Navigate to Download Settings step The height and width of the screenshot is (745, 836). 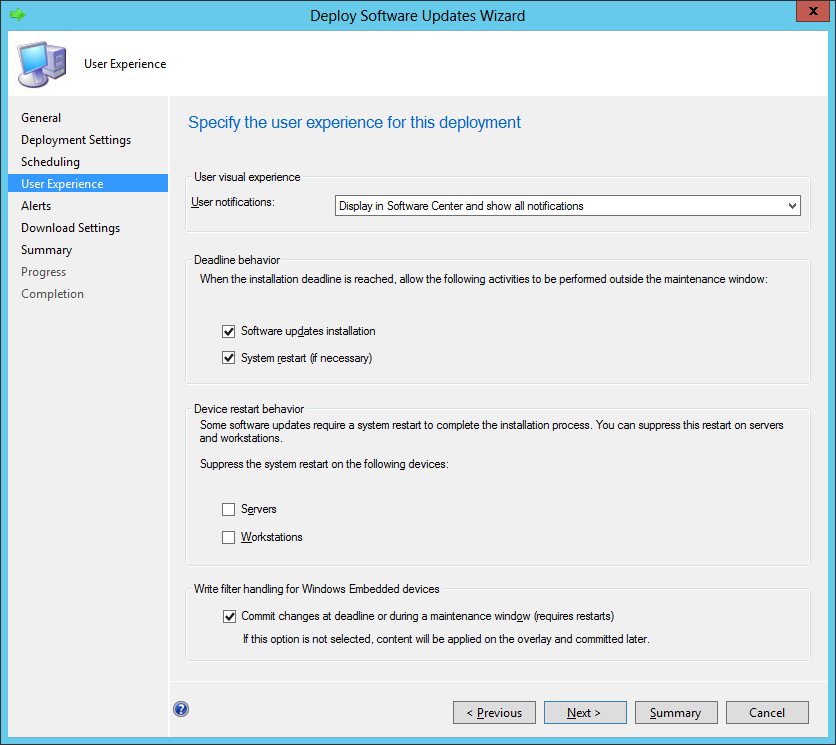tap(70, 228)
